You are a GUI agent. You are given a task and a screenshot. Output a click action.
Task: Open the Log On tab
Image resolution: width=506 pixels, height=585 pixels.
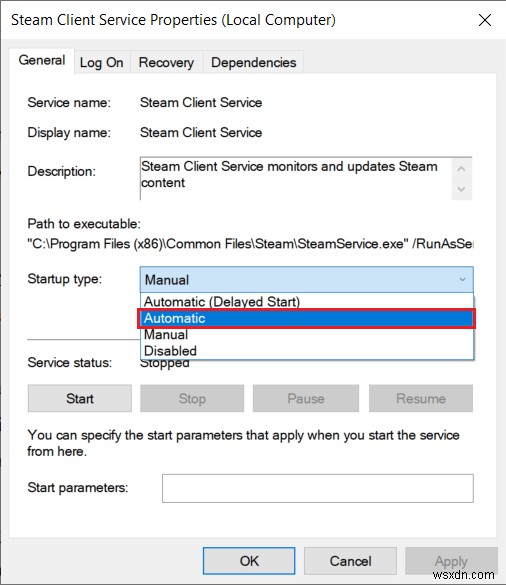click(x=102, y=62)
